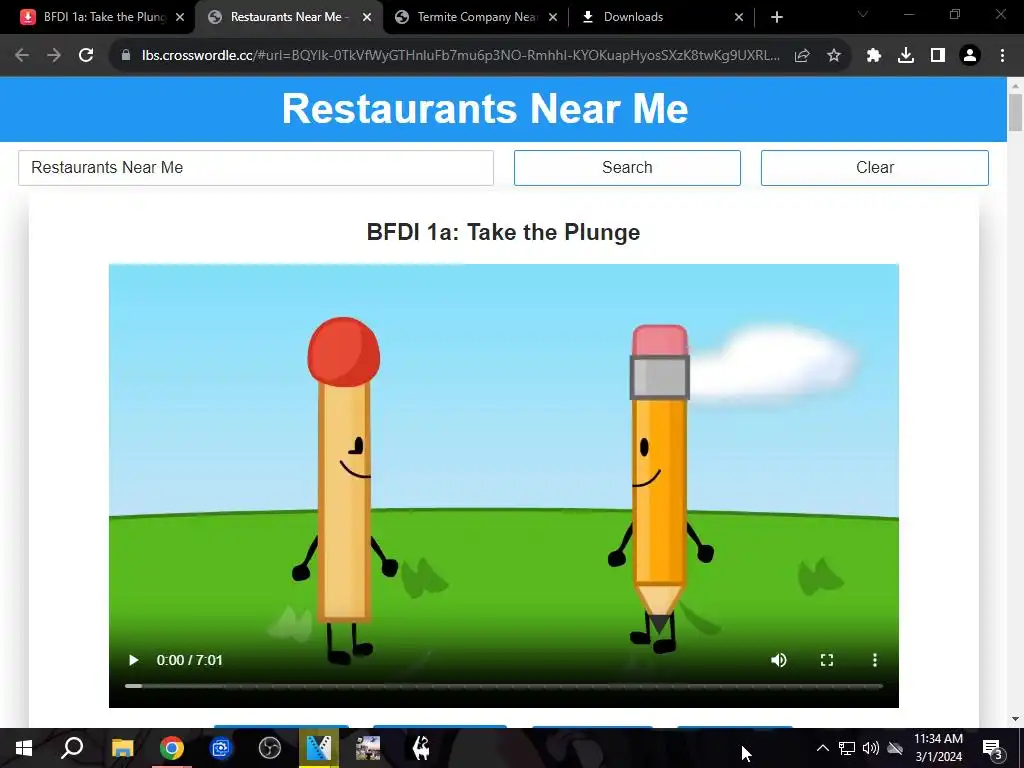The image size is (1024, 768).
Task: Share this page from address bar
Action: (x=802, y=56)
